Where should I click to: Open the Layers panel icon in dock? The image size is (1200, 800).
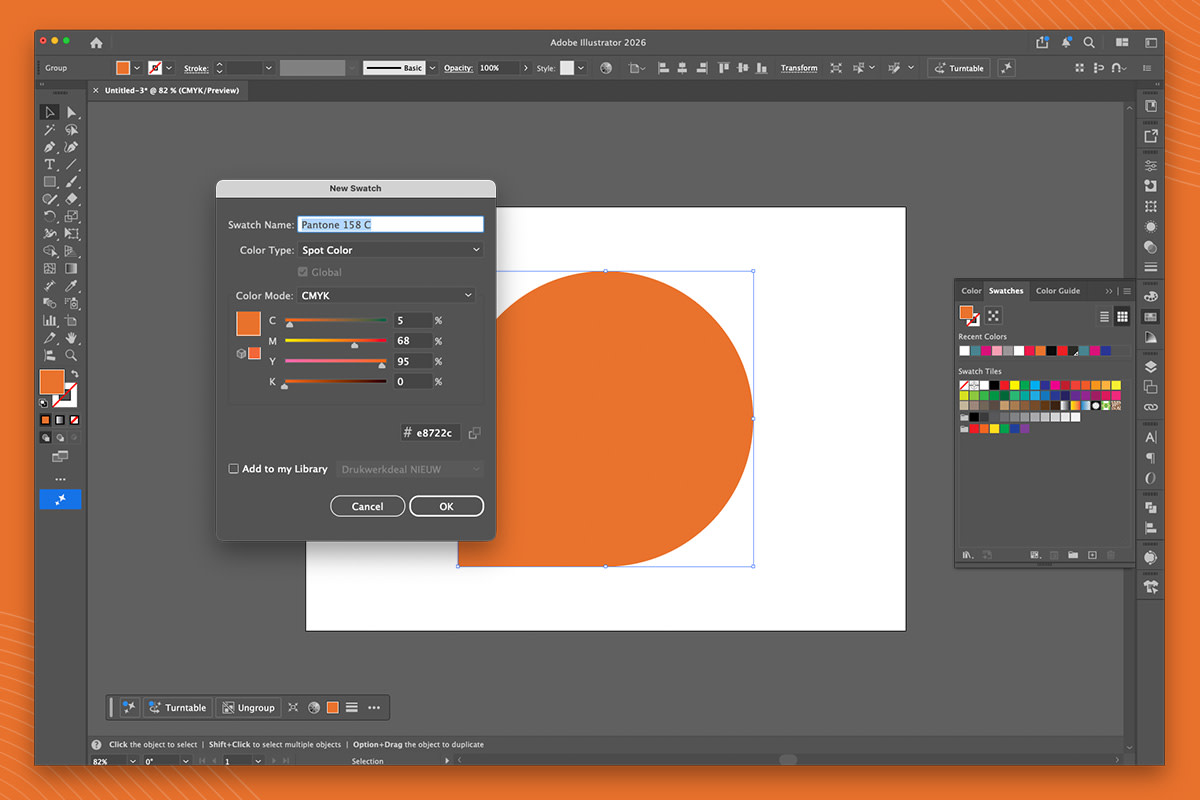click(1151, 367)
